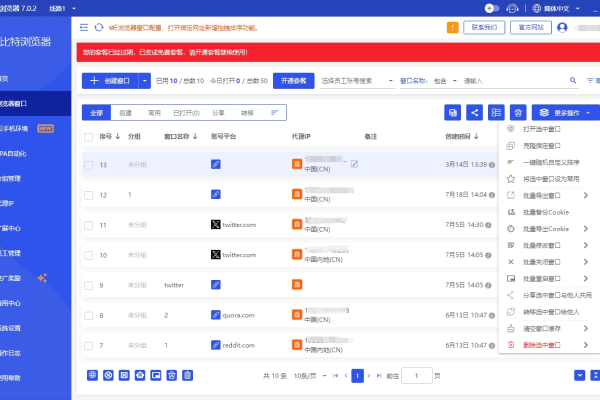
Task: Check the checkbox for row 11
Action: (x=88, y=225)
